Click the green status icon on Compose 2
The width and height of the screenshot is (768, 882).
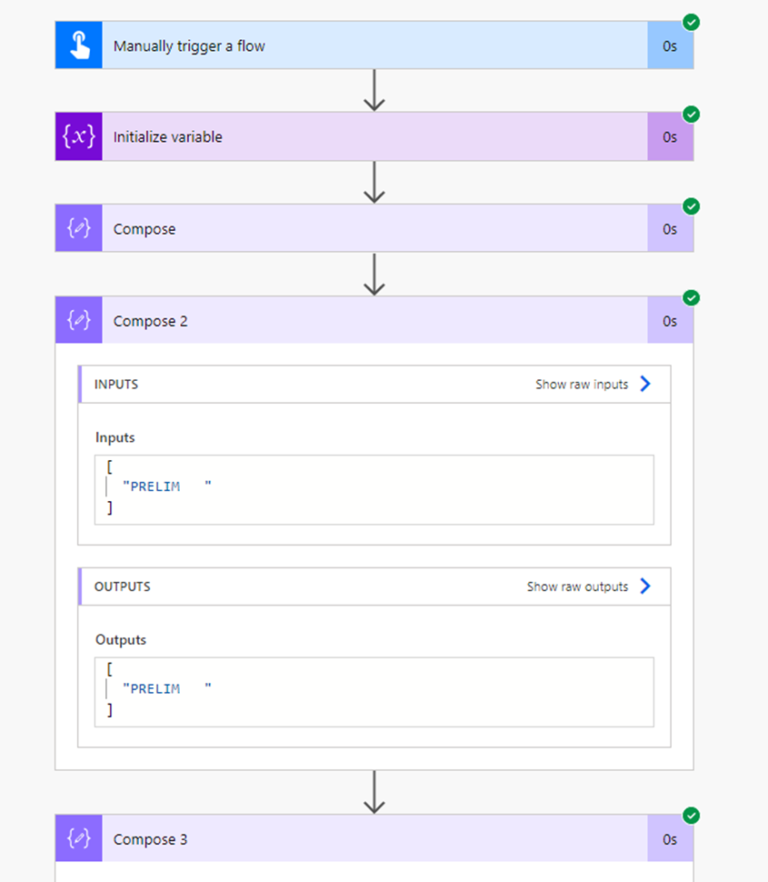pyautogui.click(x=692, y=297)
